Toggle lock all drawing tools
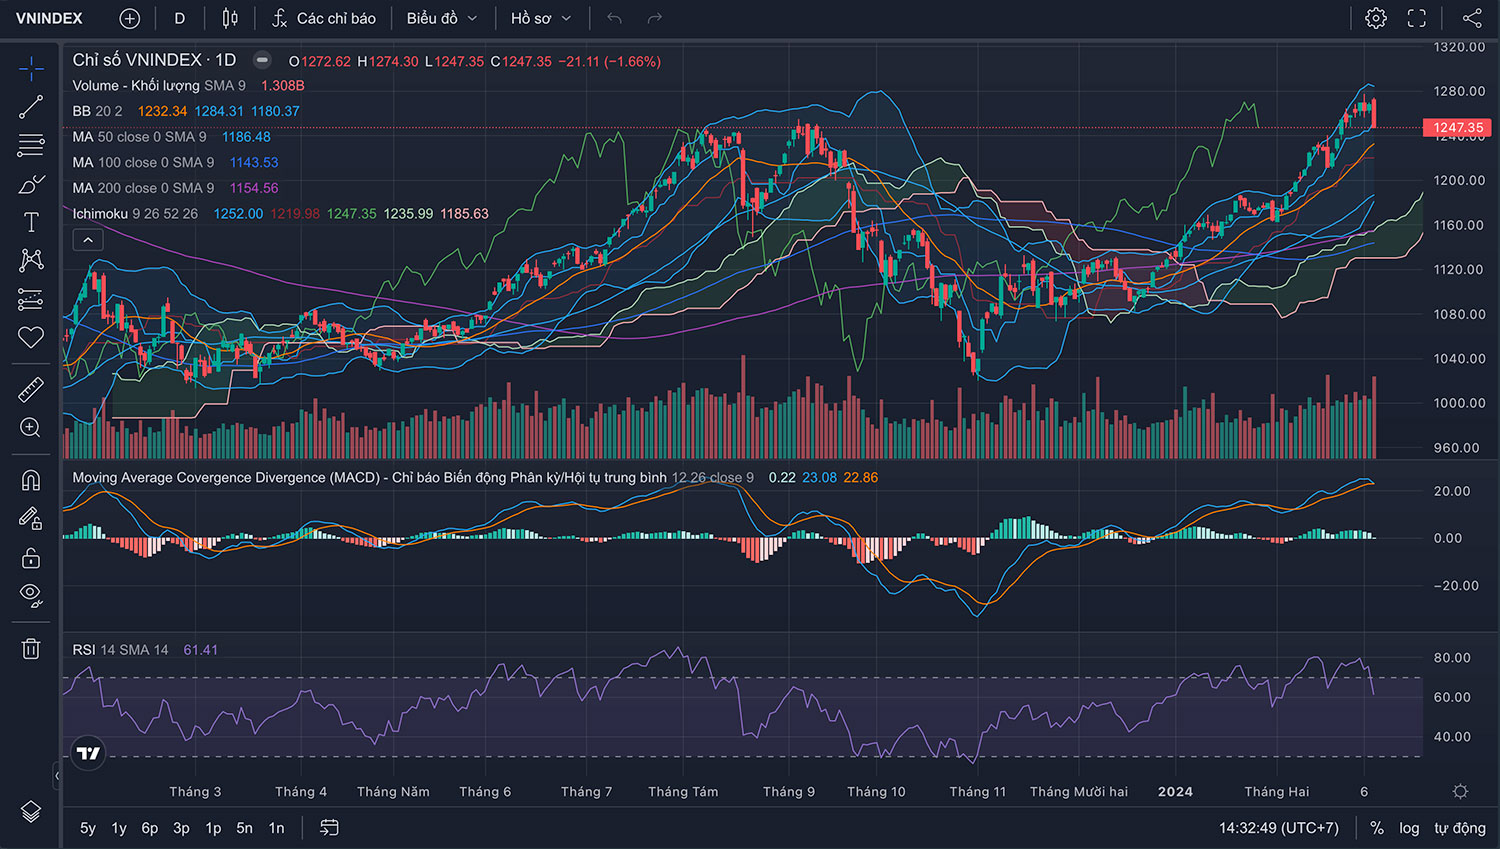1500x849 pixels. pos(31,558)
